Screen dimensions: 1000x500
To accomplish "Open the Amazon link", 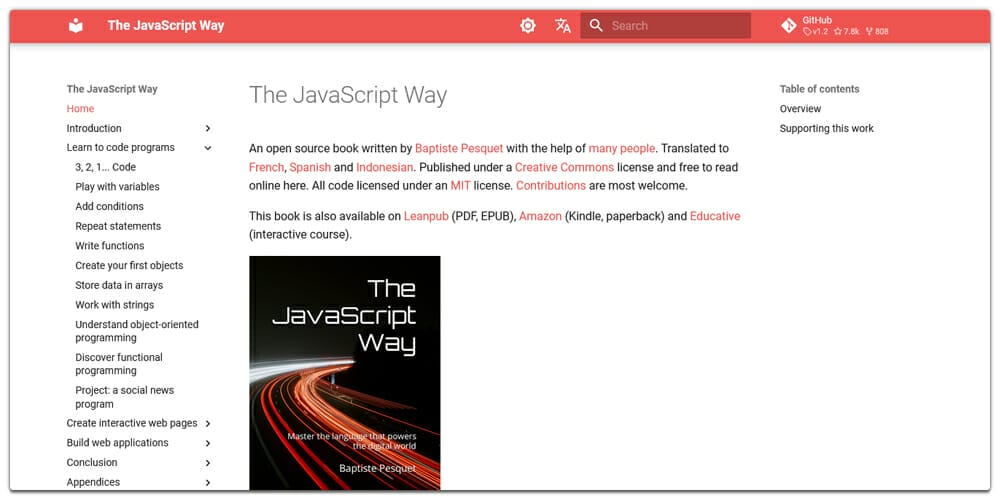I will point(540,216).
